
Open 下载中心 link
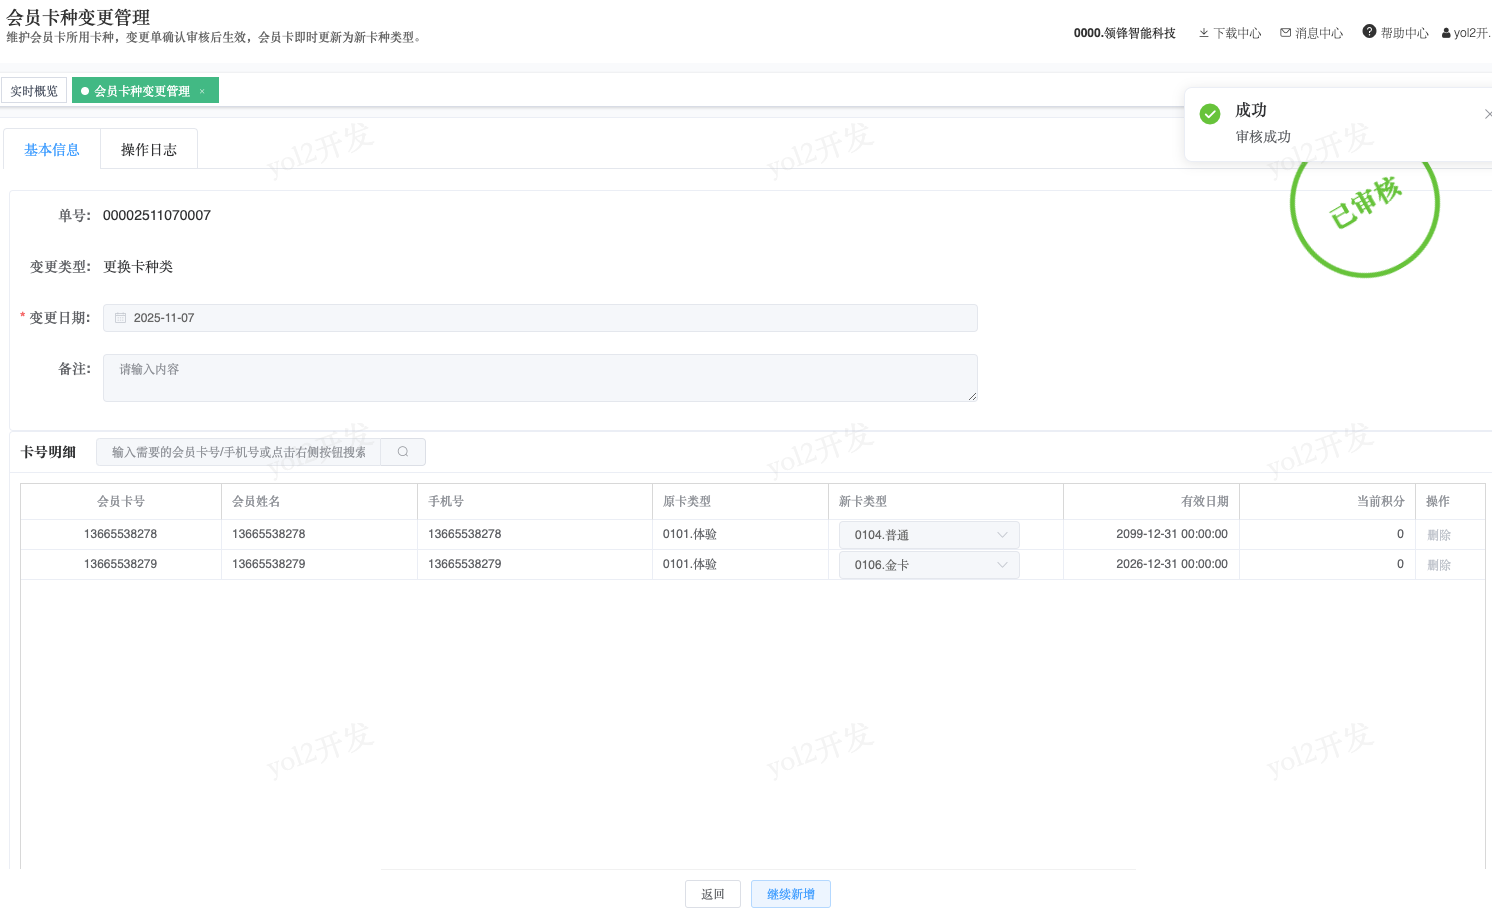click(x=1230, y=33)
